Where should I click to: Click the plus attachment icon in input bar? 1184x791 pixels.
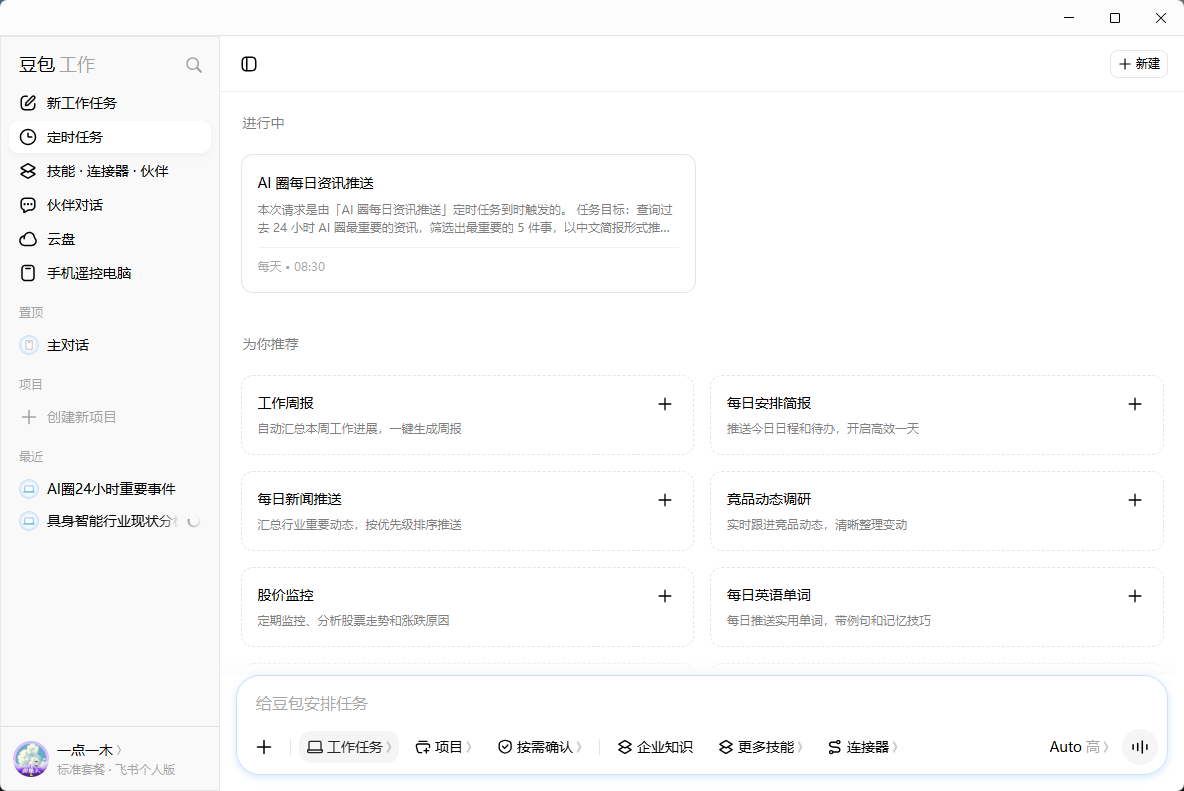click(264, 747)
